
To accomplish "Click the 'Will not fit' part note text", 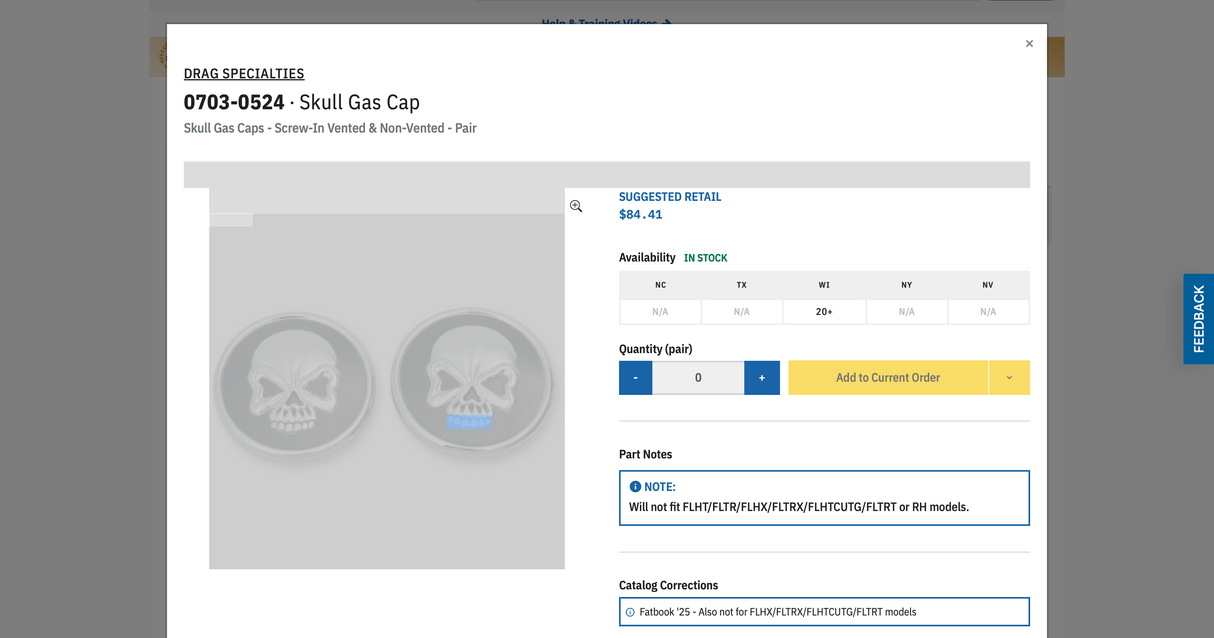I will [x=799, y=507].
